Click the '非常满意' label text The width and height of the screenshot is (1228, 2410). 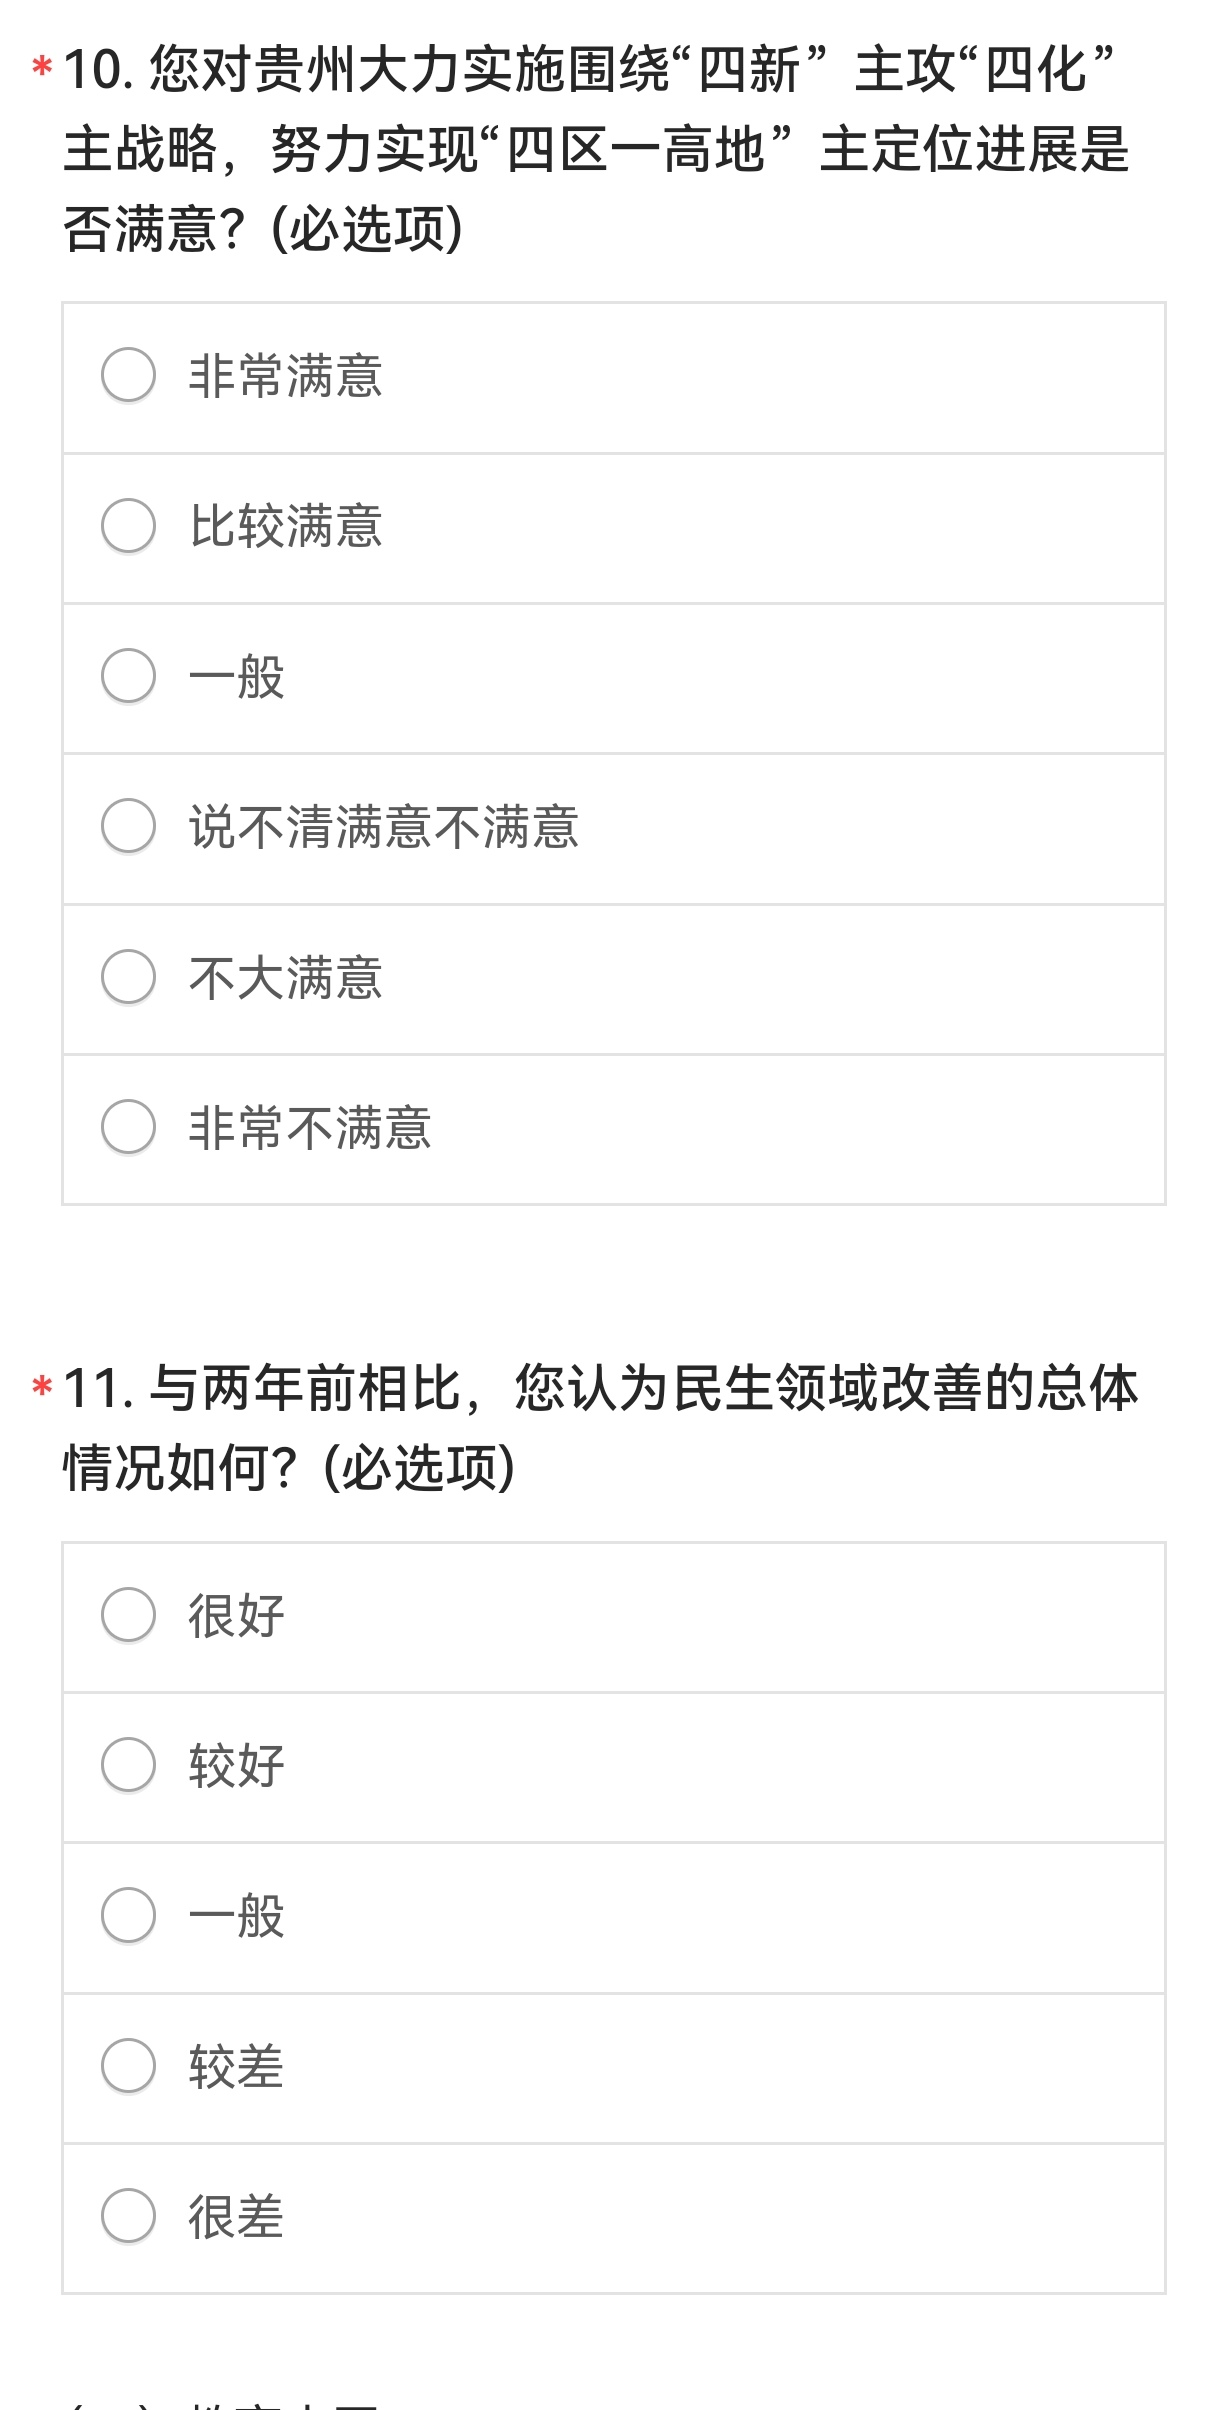click(x=286, y=376)
